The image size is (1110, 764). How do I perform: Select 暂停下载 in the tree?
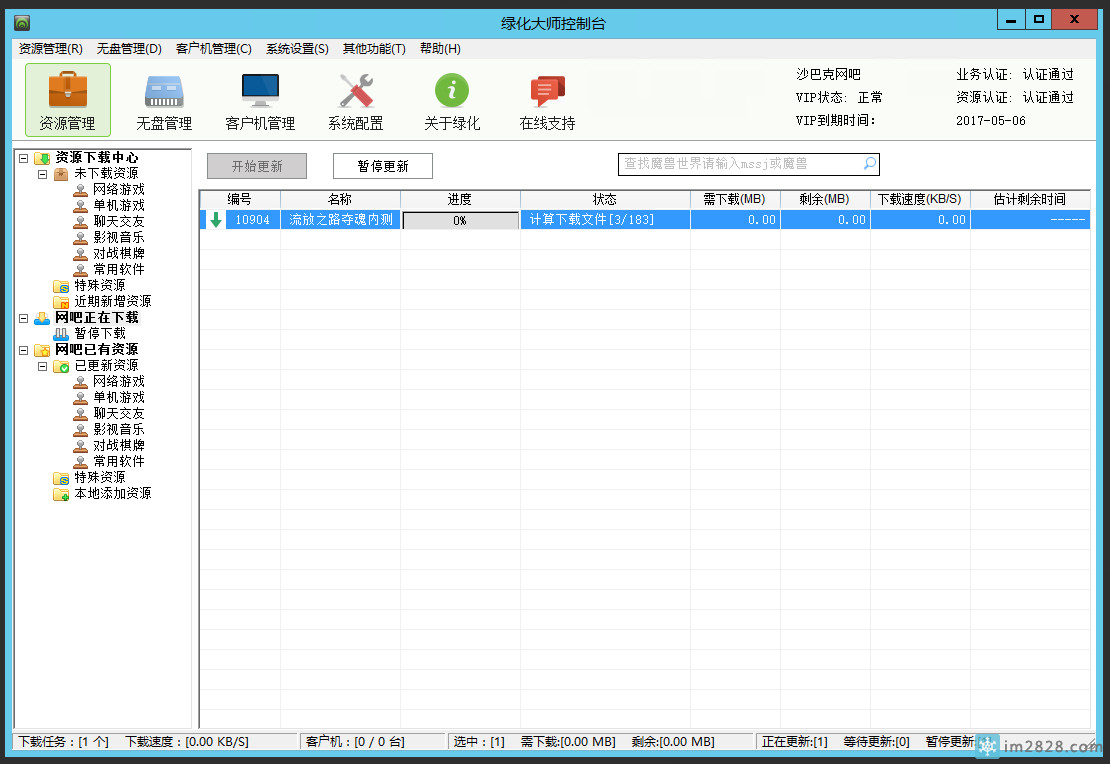pos(100,334)
